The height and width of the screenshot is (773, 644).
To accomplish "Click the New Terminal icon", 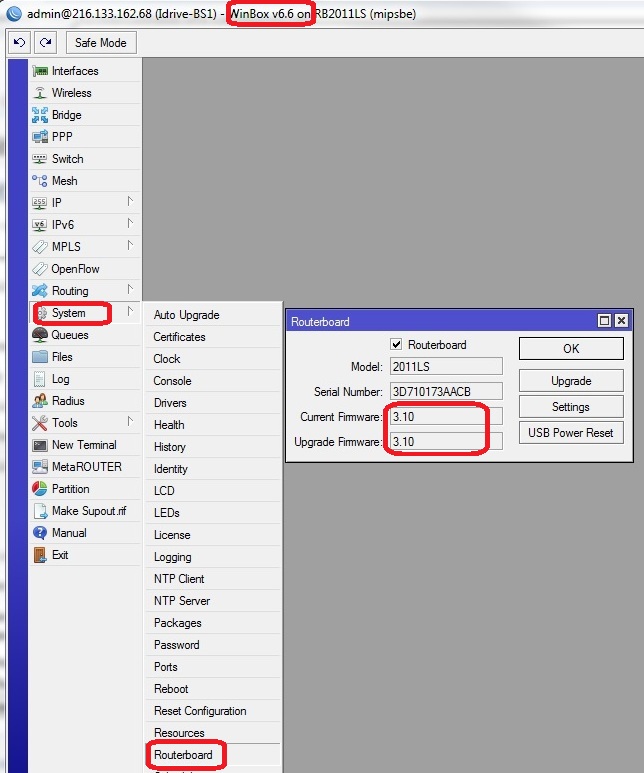I will 40,445.
